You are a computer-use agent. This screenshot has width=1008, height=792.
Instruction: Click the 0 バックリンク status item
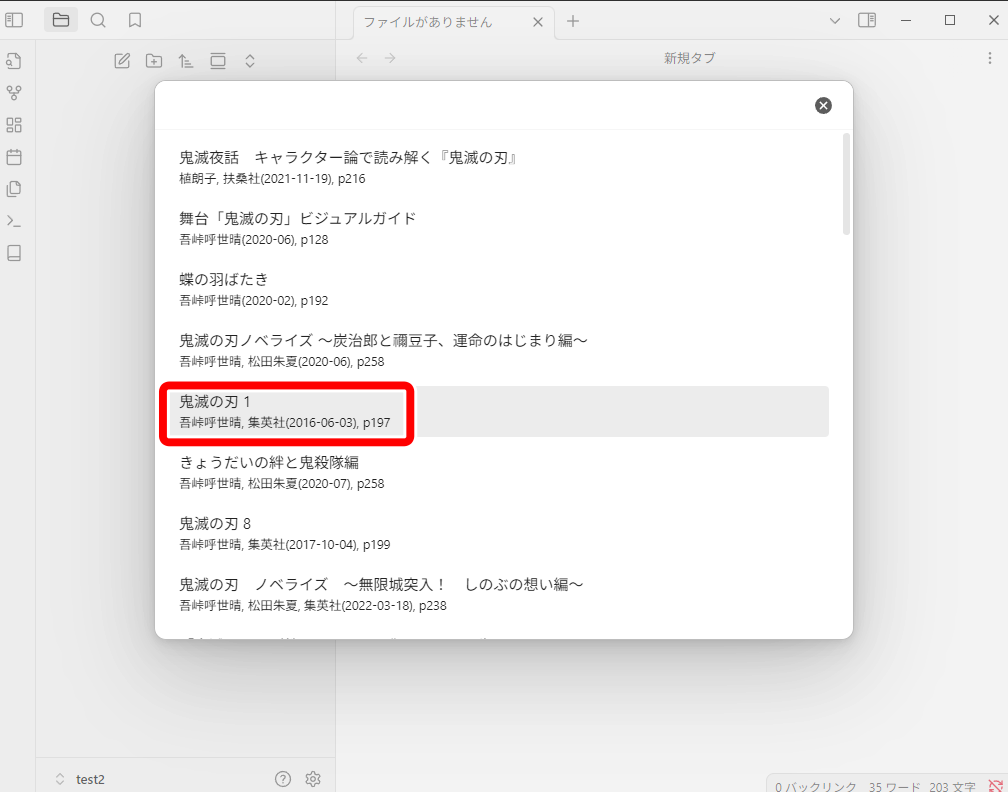pos(815,786)
